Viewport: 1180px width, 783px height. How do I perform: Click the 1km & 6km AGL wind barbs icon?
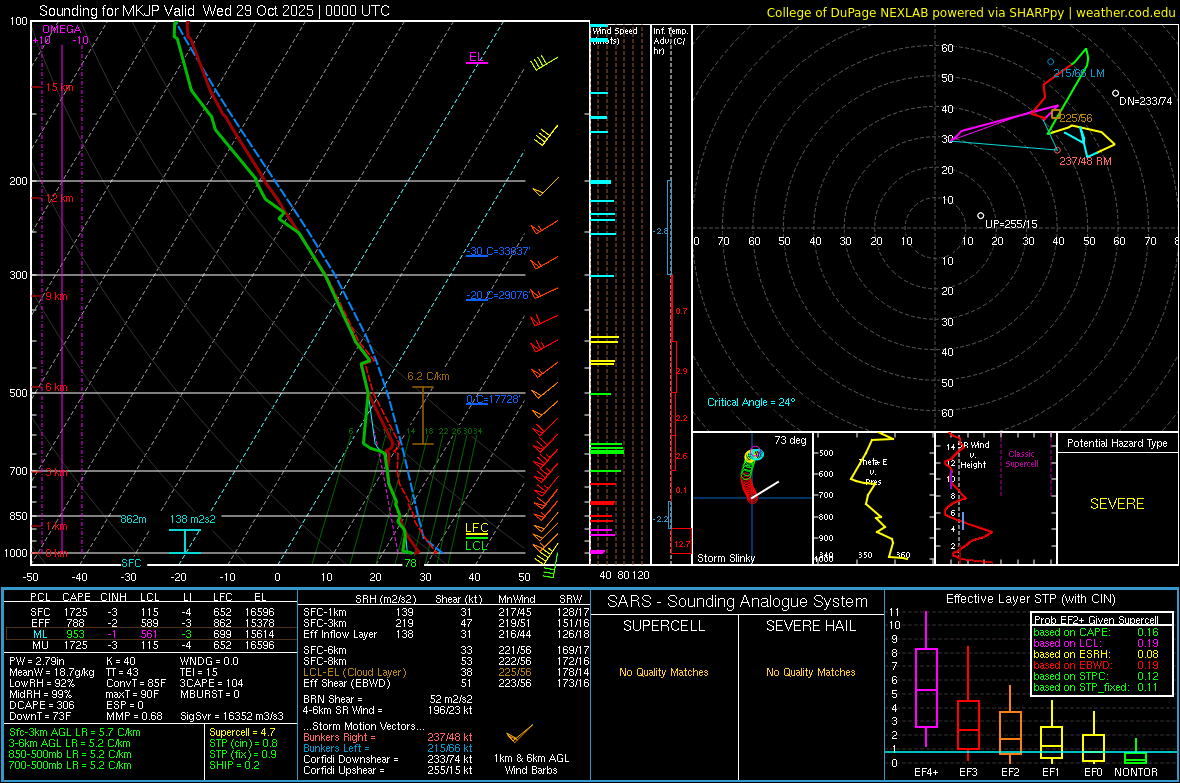coord(519,733)
